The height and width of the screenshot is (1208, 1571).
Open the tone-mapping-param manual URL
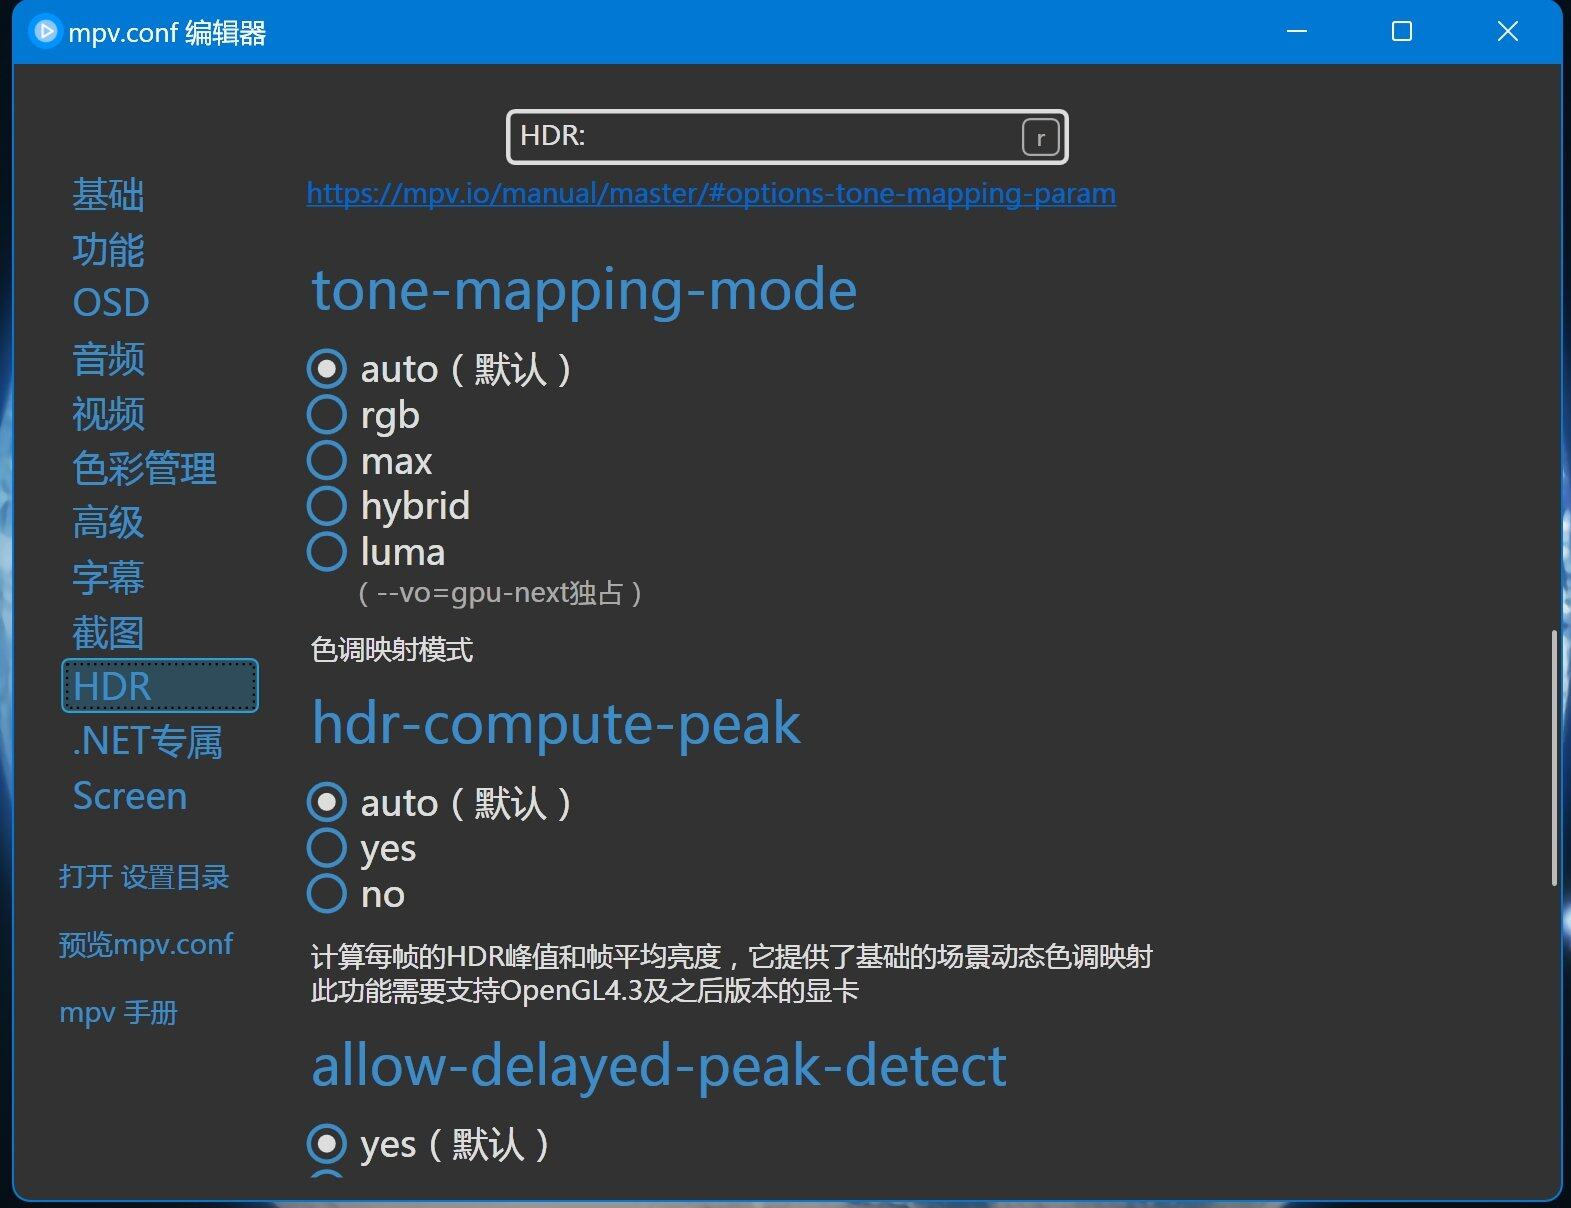pos(711,193)
